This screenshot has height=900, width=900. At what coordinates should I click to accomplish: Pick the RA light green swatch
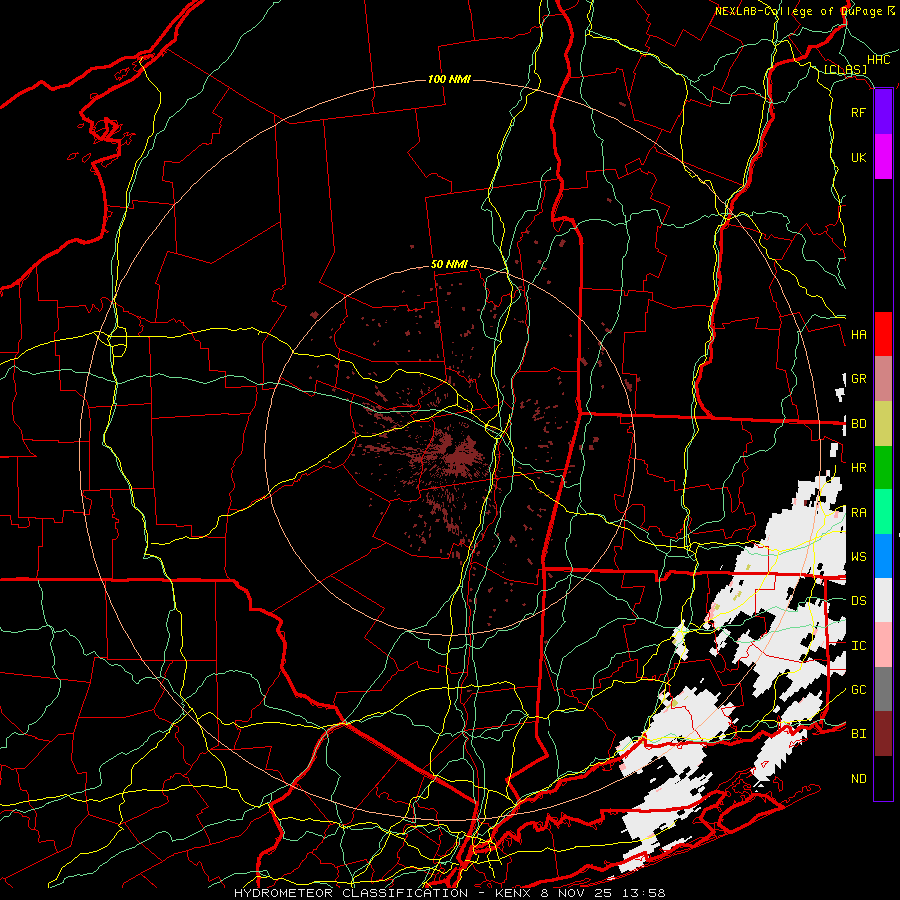point(883,512)
